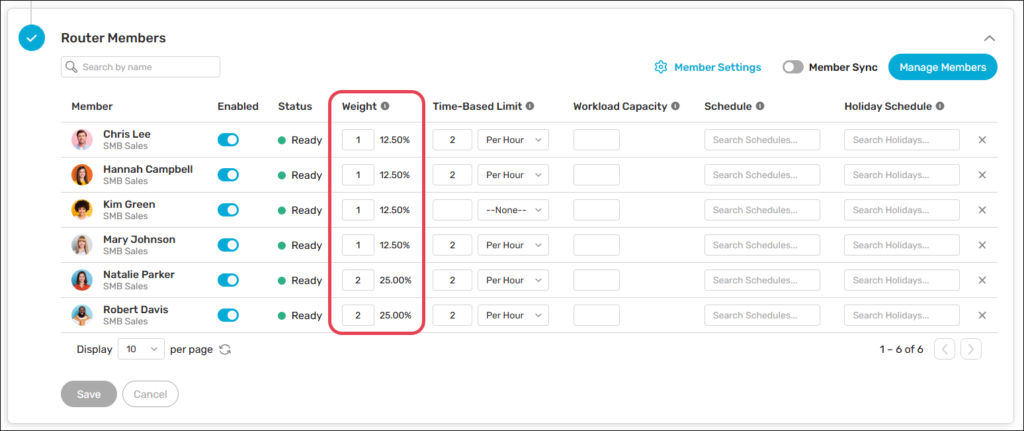Remove Chris Lee with the X icon
1024x431 pixels.
981,140
